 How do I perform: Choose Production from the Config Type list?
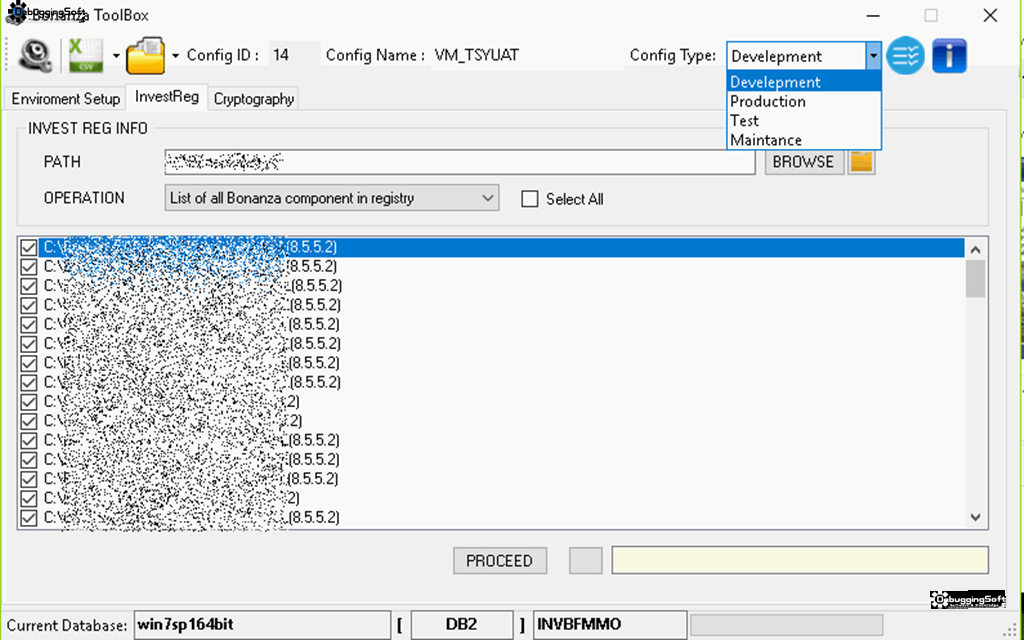click(804, 101)
